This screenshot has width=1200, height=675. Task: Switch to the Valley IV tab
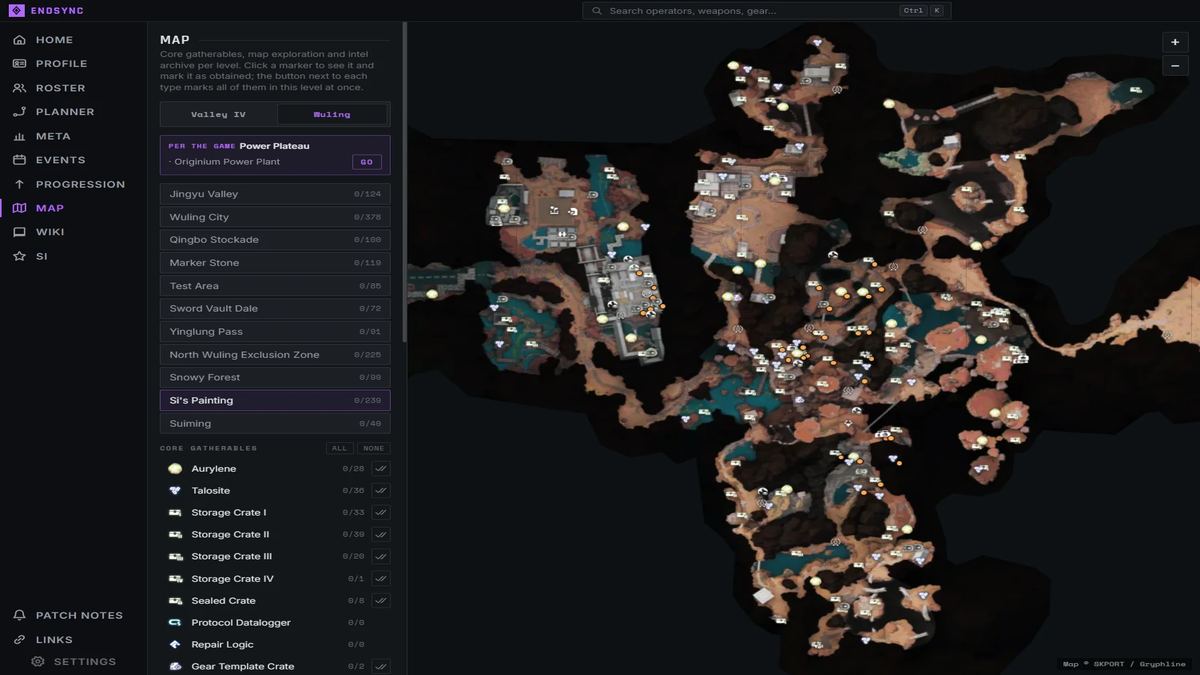(x=218, y=114)
